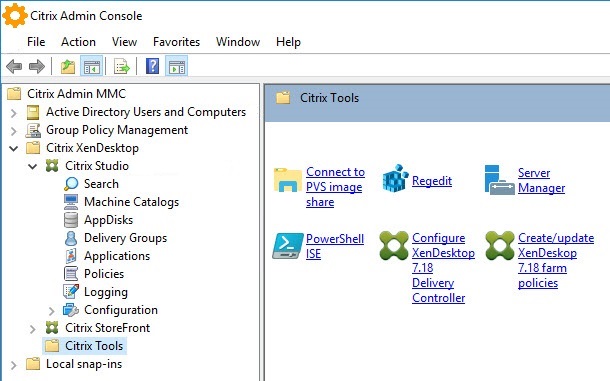Image resolution: width=610 pixels, height=381 pixels.
Task: Open Configure XenDesktop 7.18 Delivery Controller link
Action: tap(443, 268)
